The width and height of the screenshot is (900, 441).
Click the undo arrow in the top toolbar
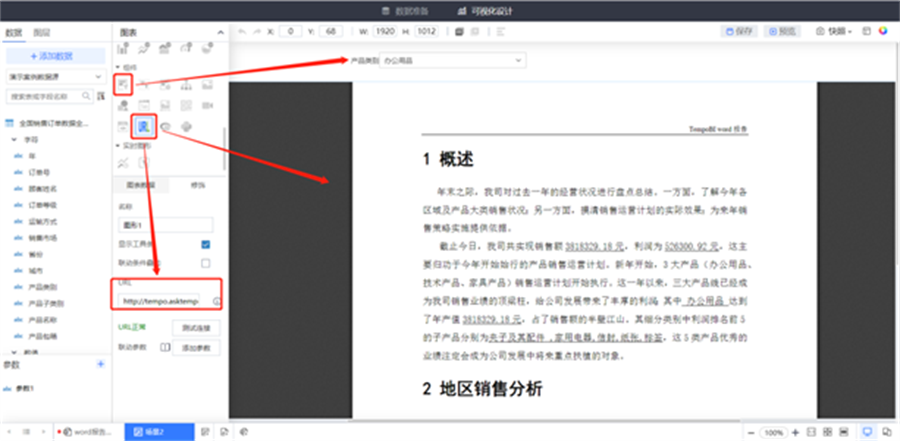pyautogui.click(x=242, y=32)
